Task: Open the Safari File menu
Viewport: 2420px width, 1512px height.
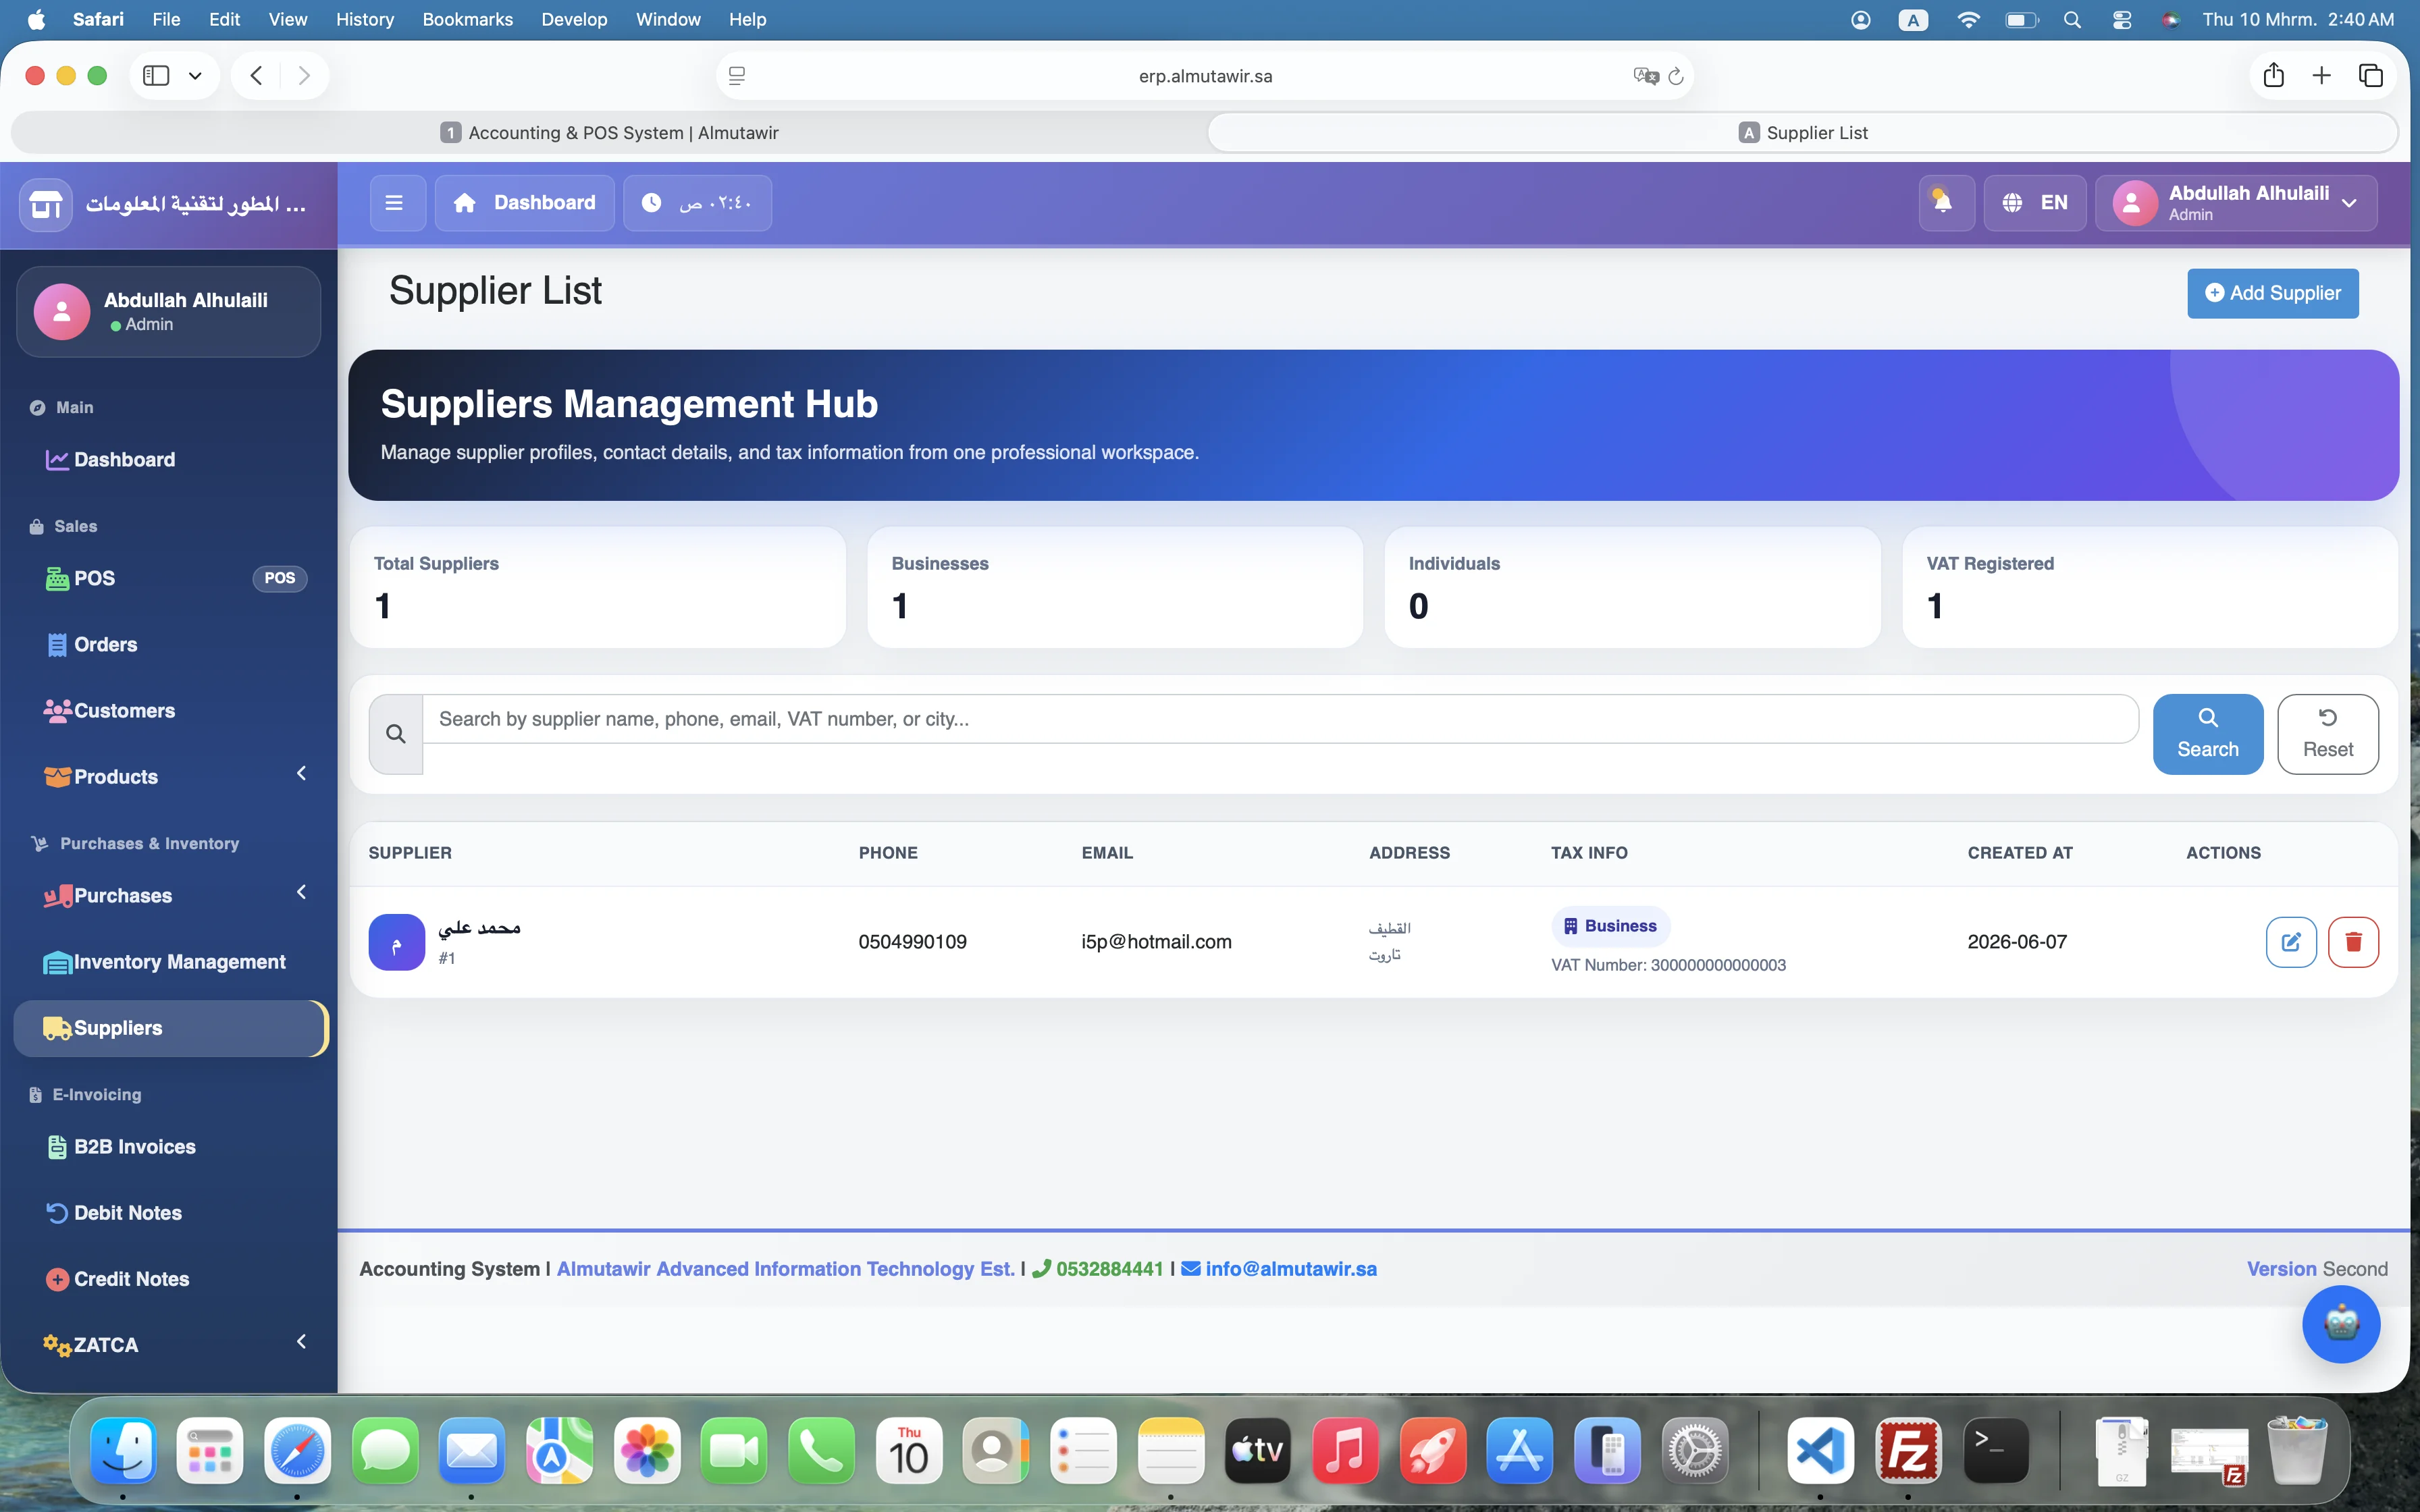Action: pos(166,20)
